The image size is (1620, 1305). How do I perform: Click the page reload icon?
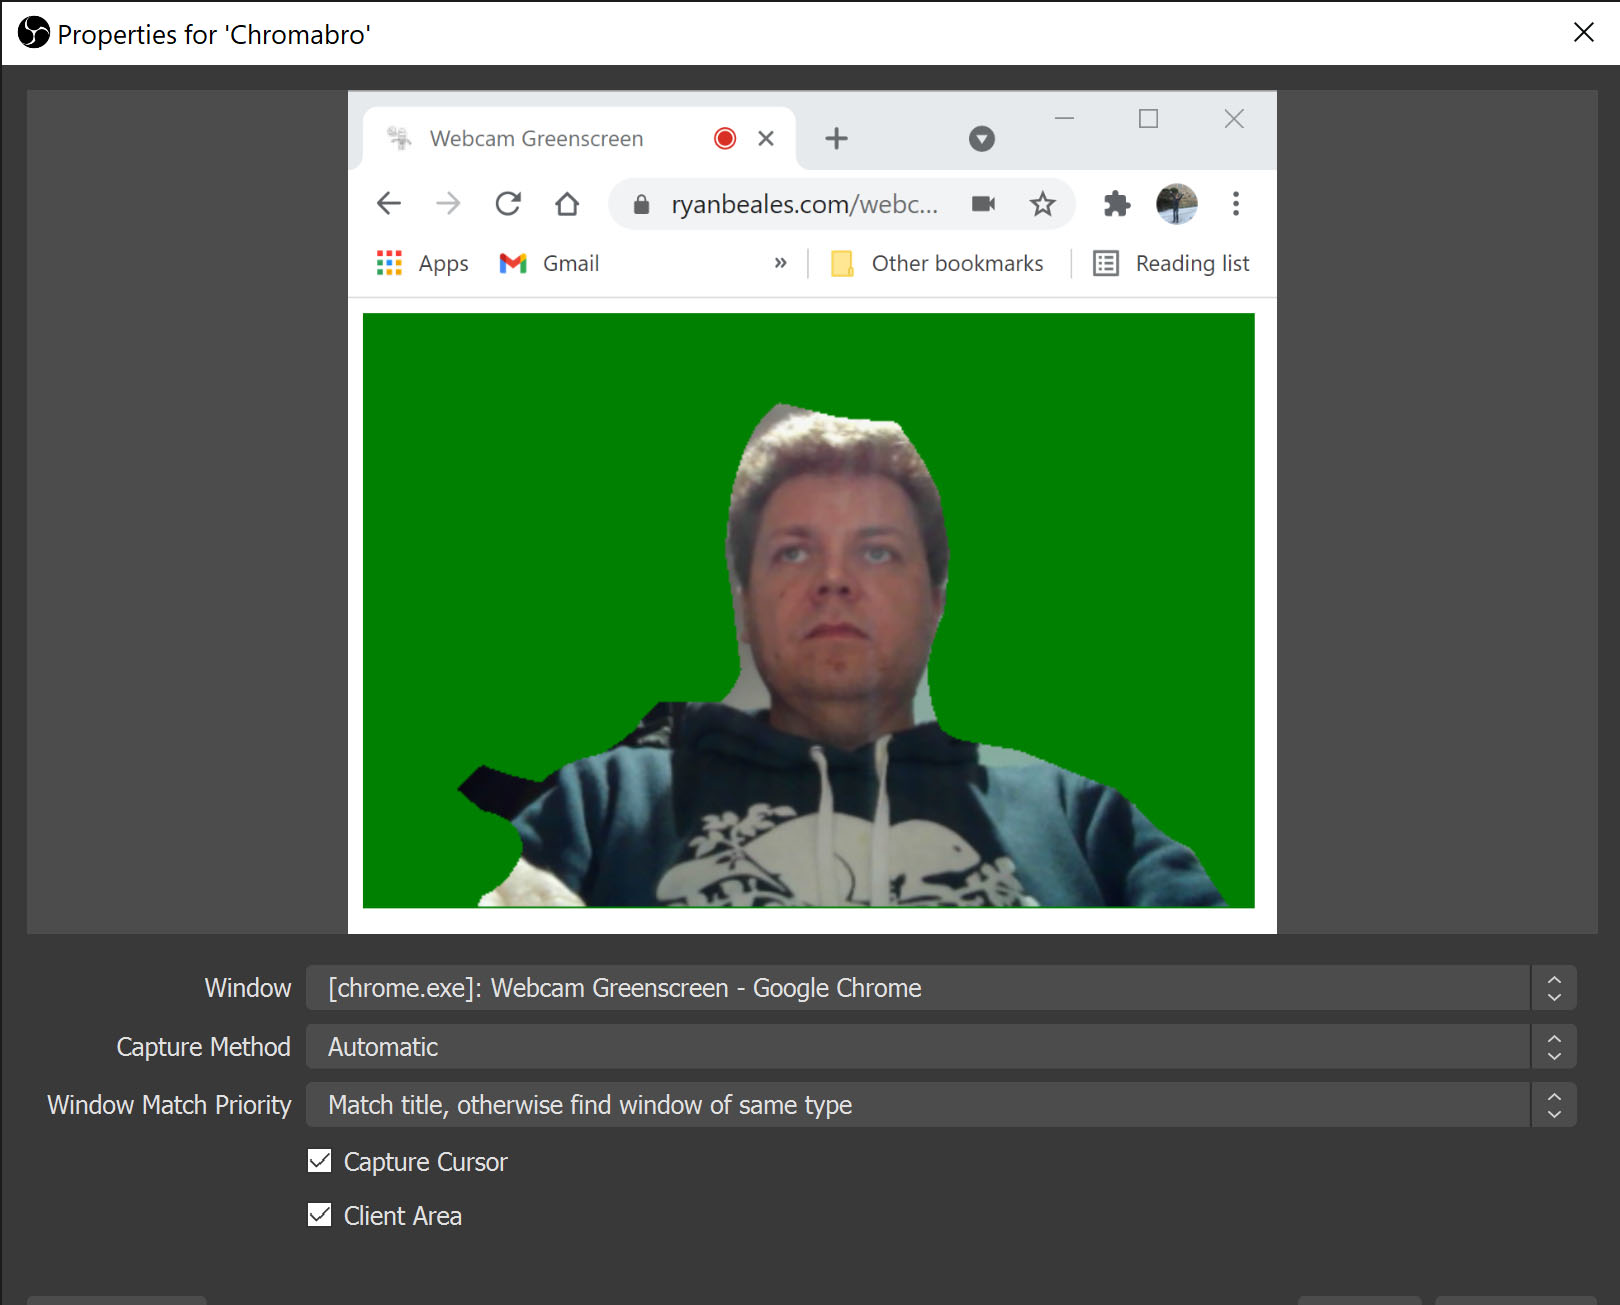pyautogui.click(x=508, y=204)
